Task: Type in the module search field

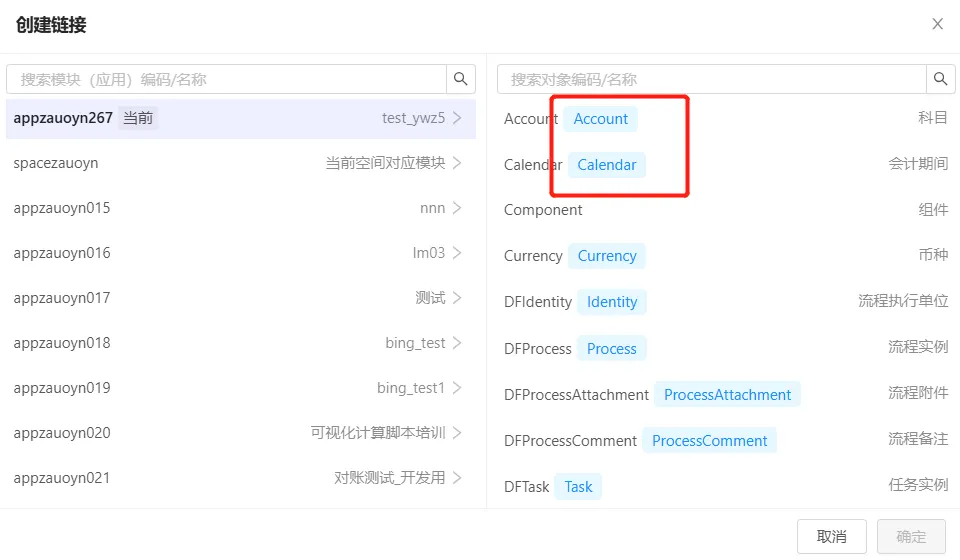Action: tap(227, 79)
